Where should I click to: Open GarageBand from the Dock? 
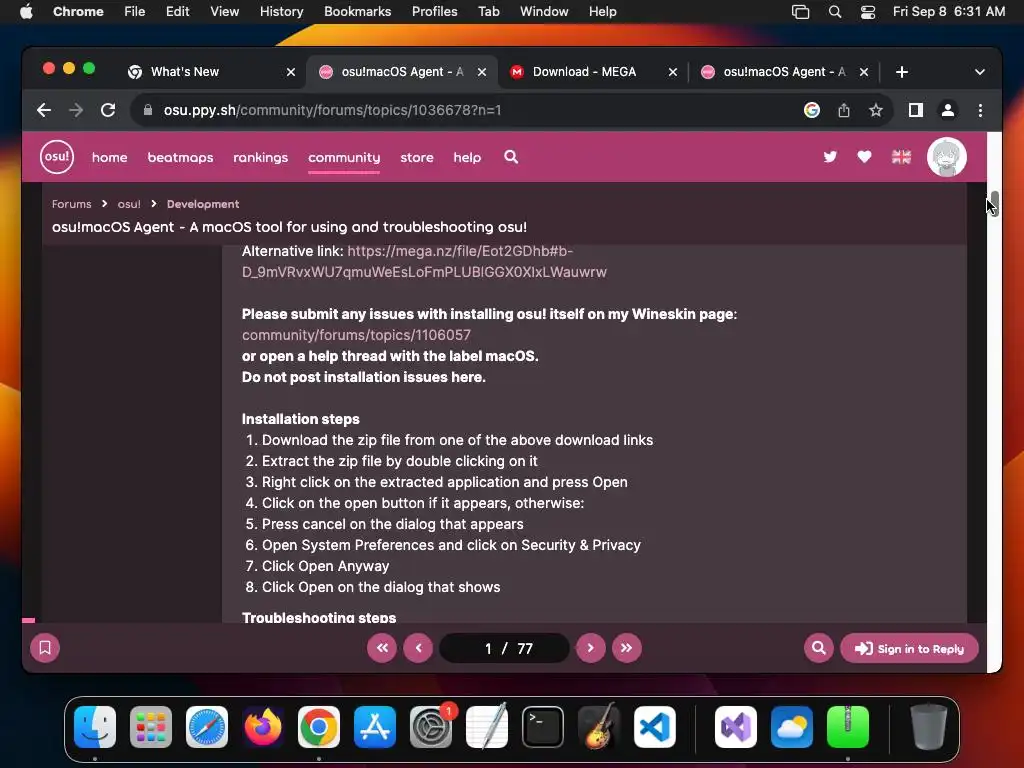[x=599, y=726]
